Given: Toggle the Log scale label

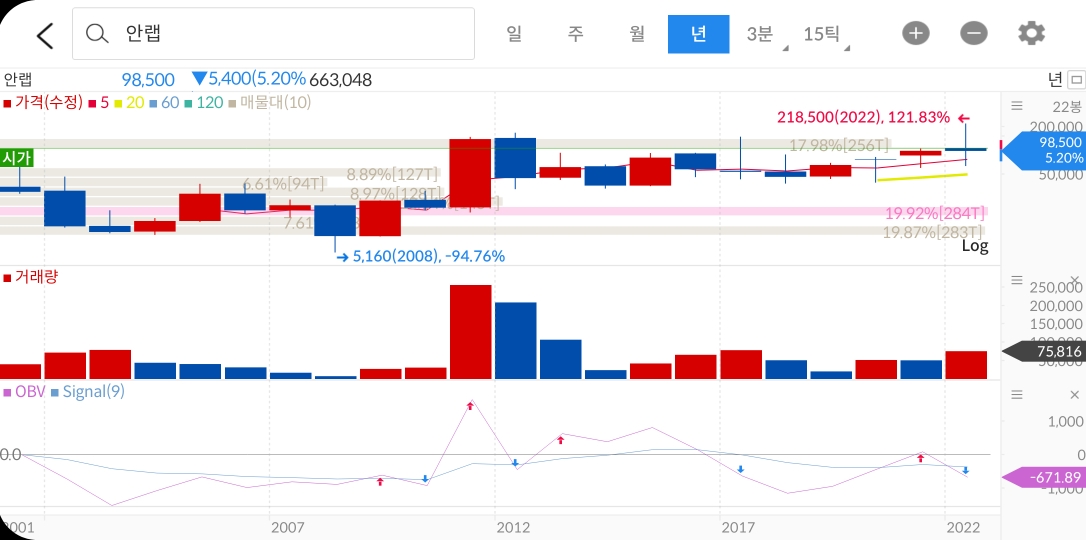Looking at the screenshot, I should [x=975, y=245].
